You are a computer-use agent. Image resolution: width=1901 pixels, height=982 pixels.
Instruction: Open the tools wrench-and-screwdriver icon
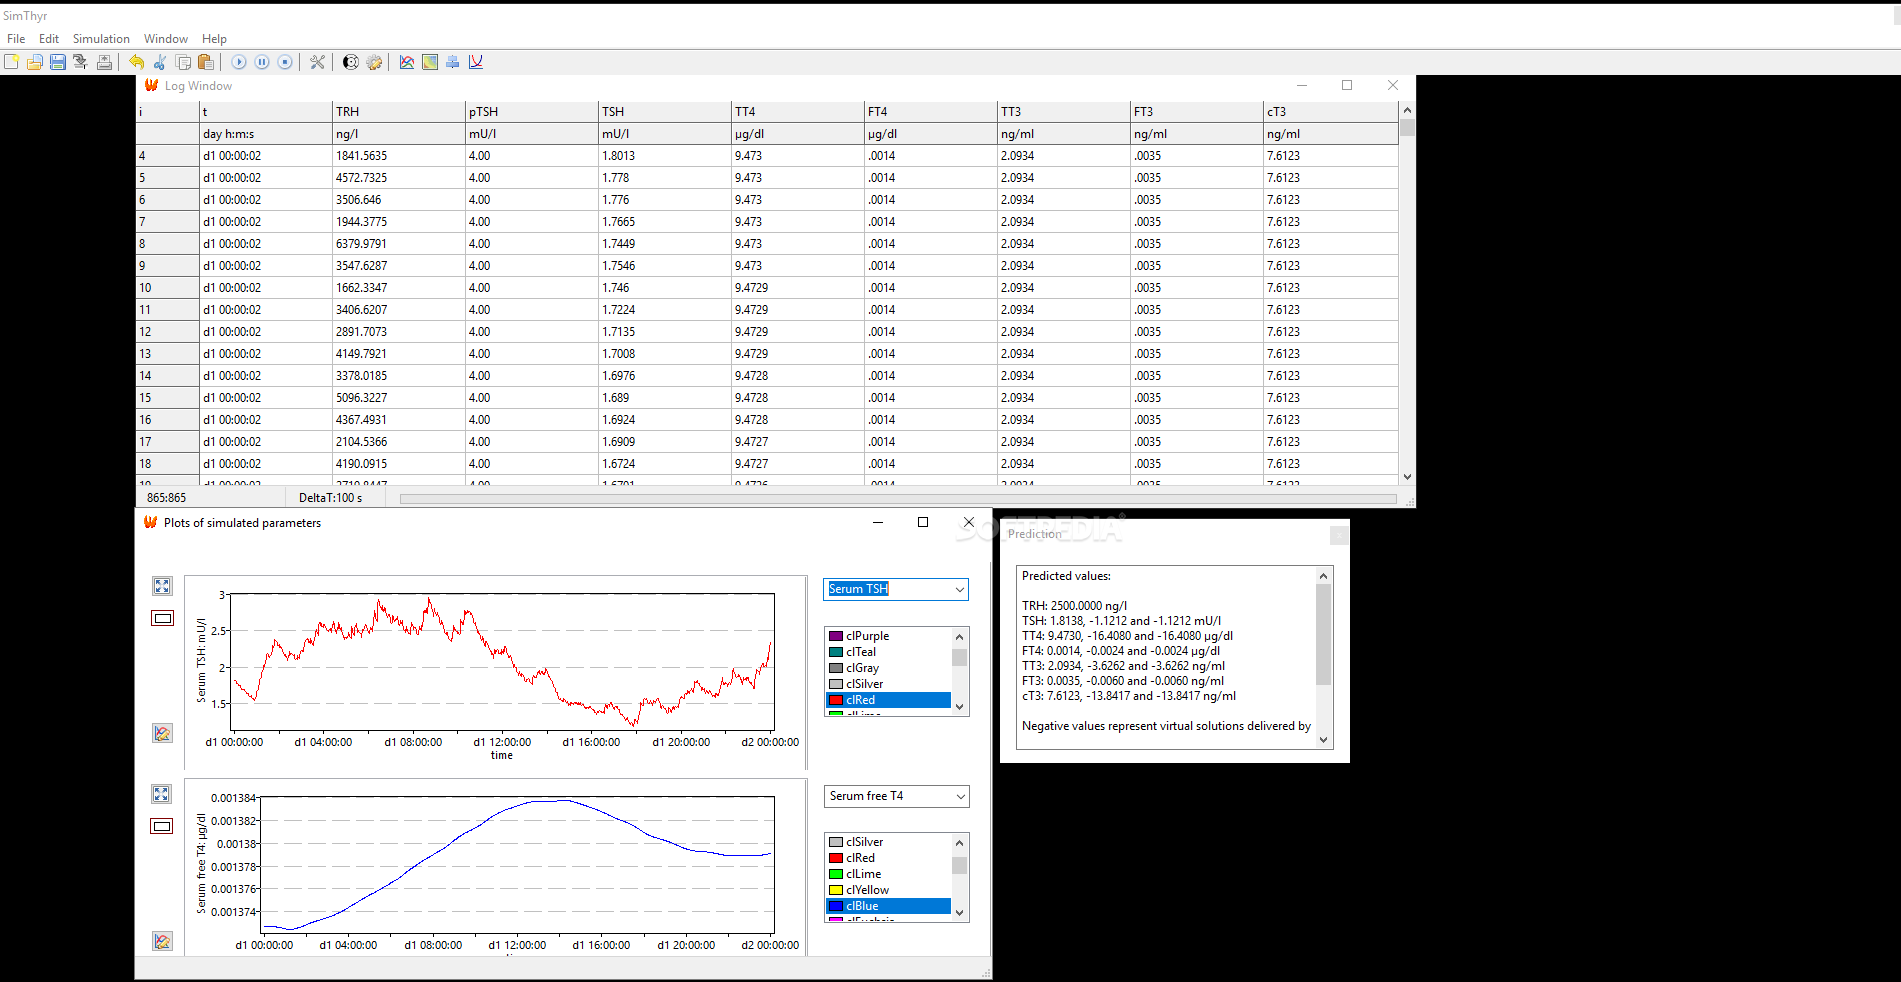coord(318,62)
